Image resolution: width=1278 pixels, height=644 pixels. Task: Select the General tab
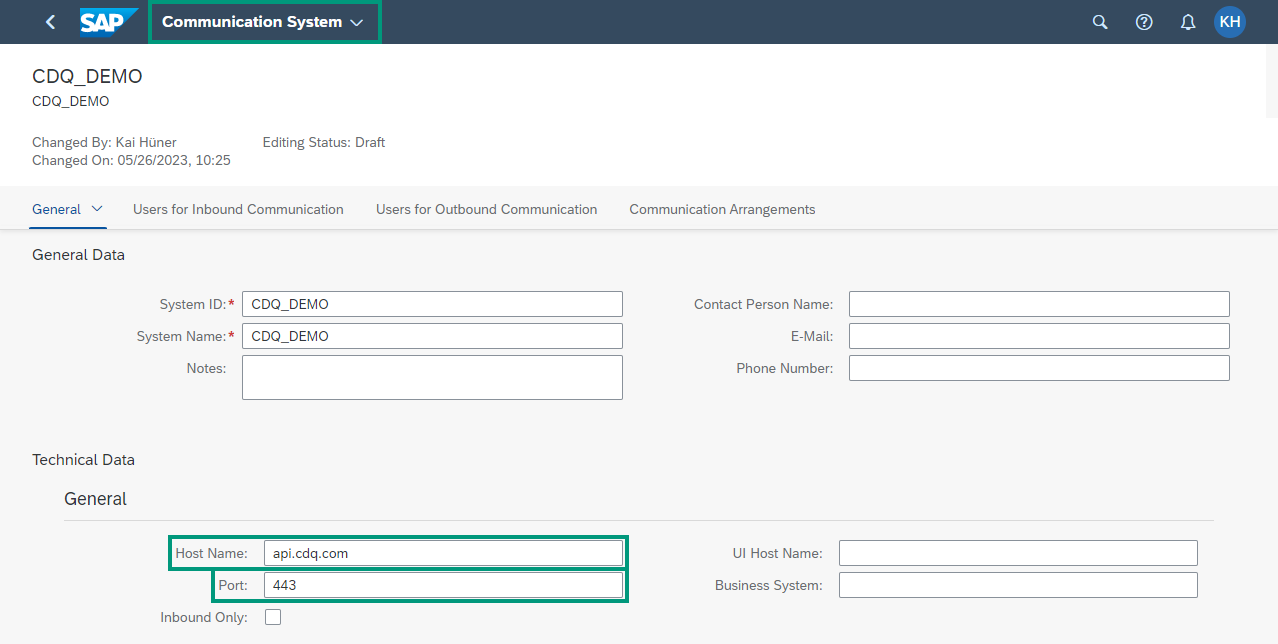(58, 209)
